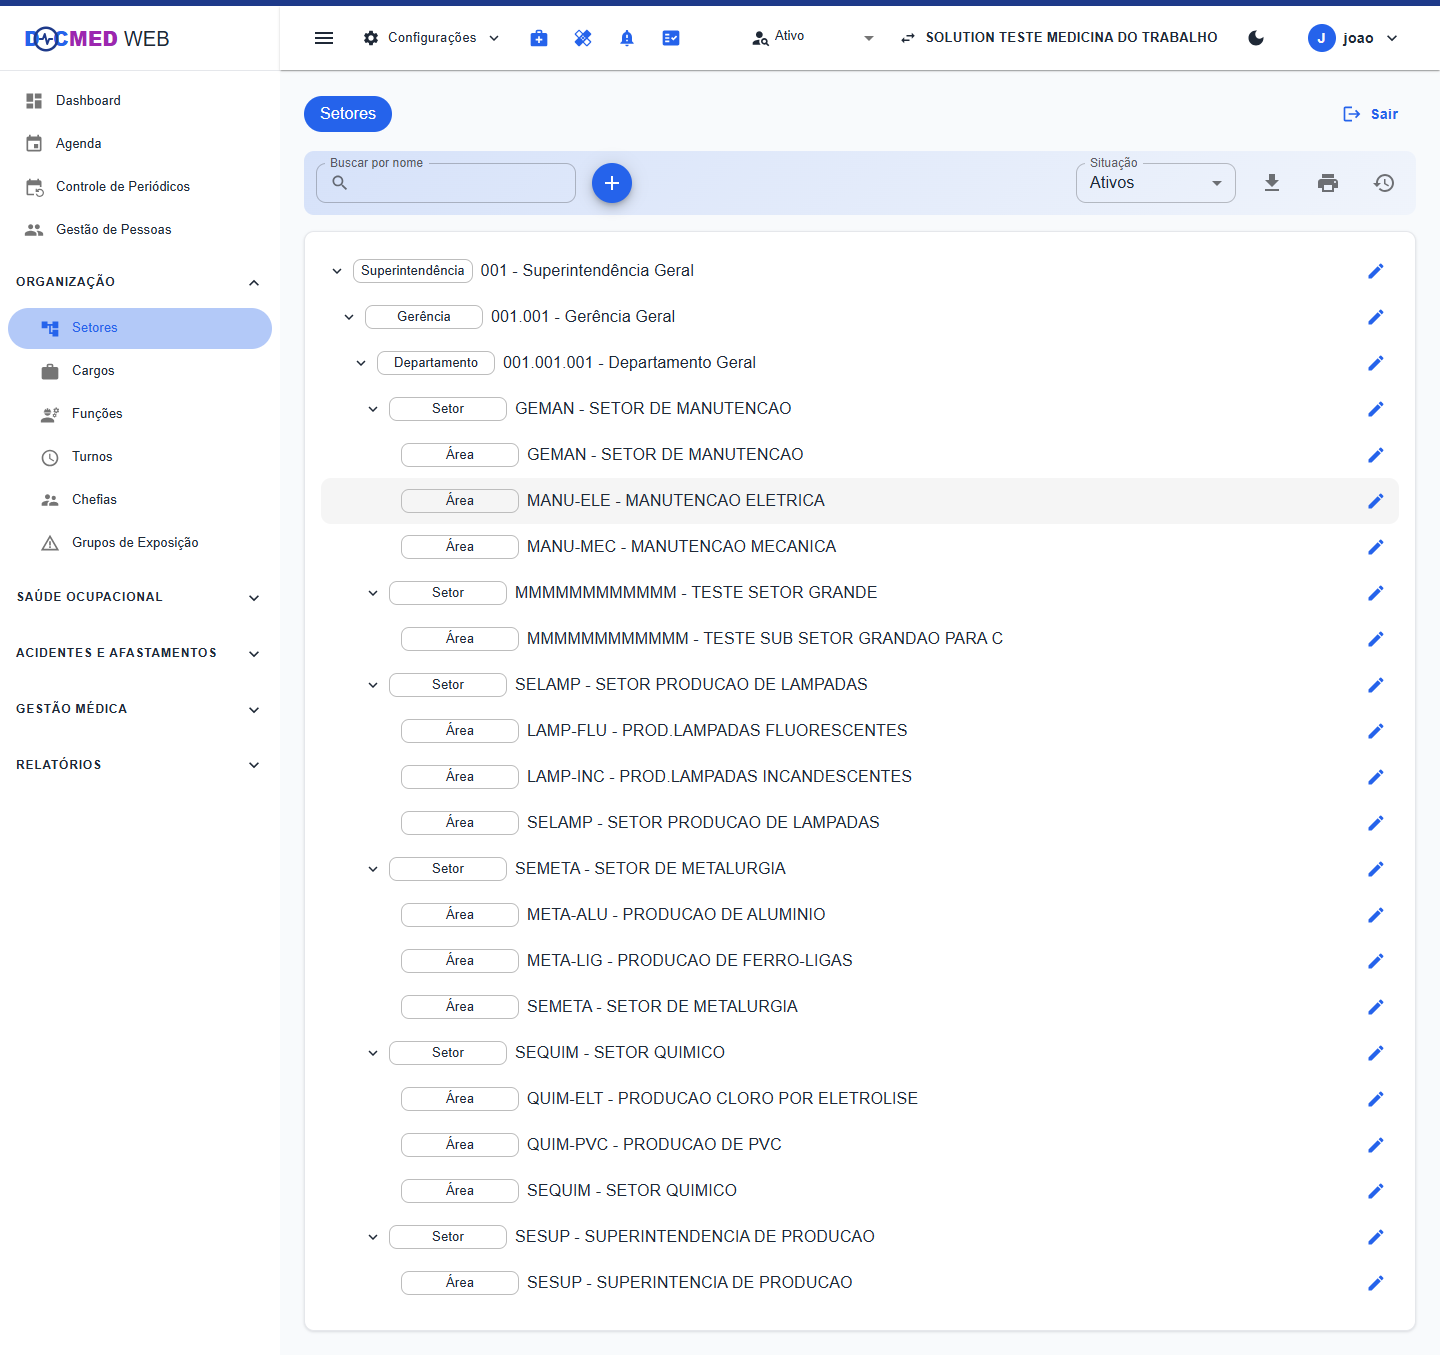
Task: Expand the Saúde Ocupacional sidebar section
Action: [140, 597]
